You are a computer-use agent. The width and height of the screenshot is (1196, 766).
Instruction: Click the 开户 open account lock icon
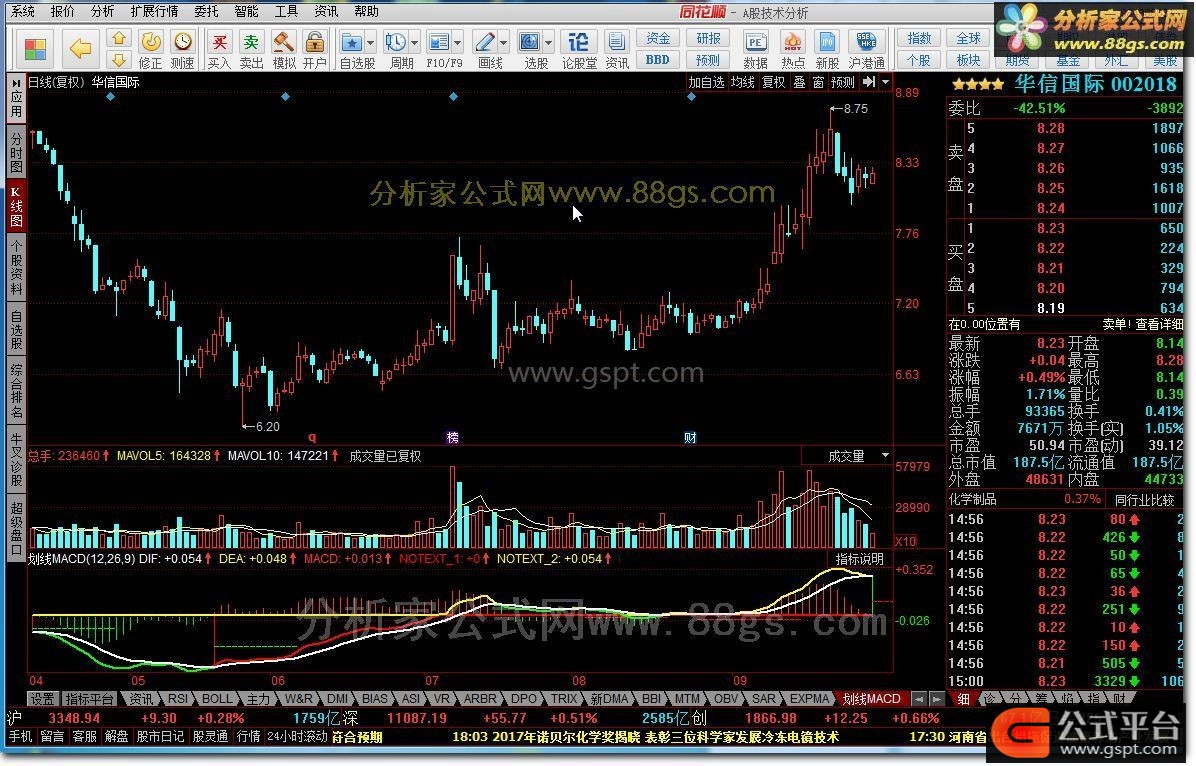pyautogui.click(x=314, y=50)
